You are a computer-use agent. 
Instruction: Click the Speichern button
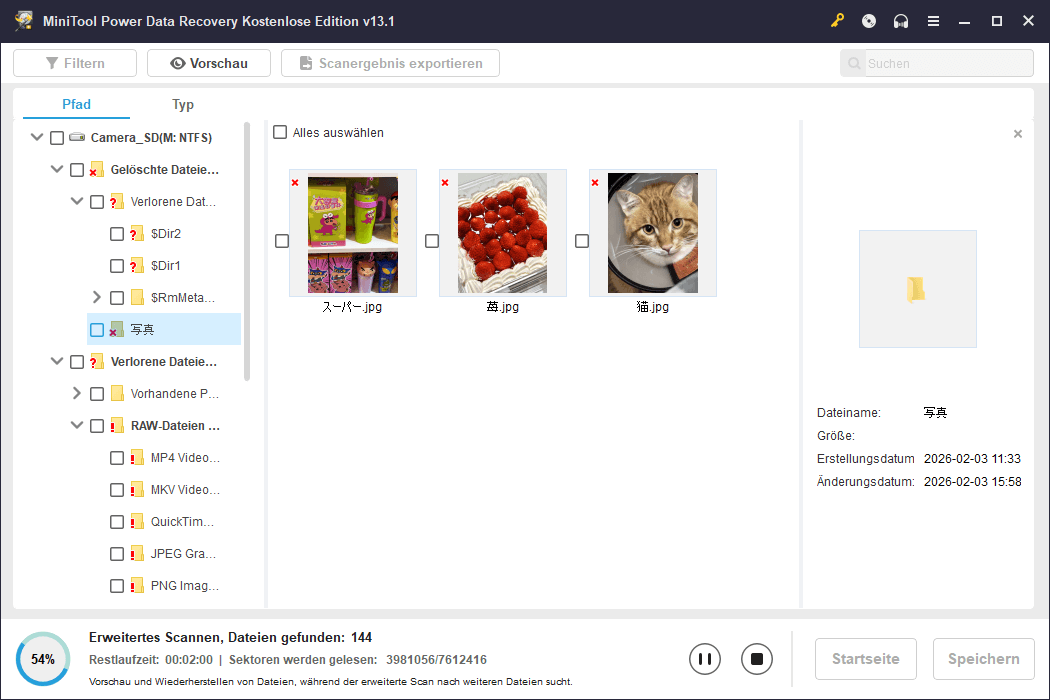tap(984, 659)
